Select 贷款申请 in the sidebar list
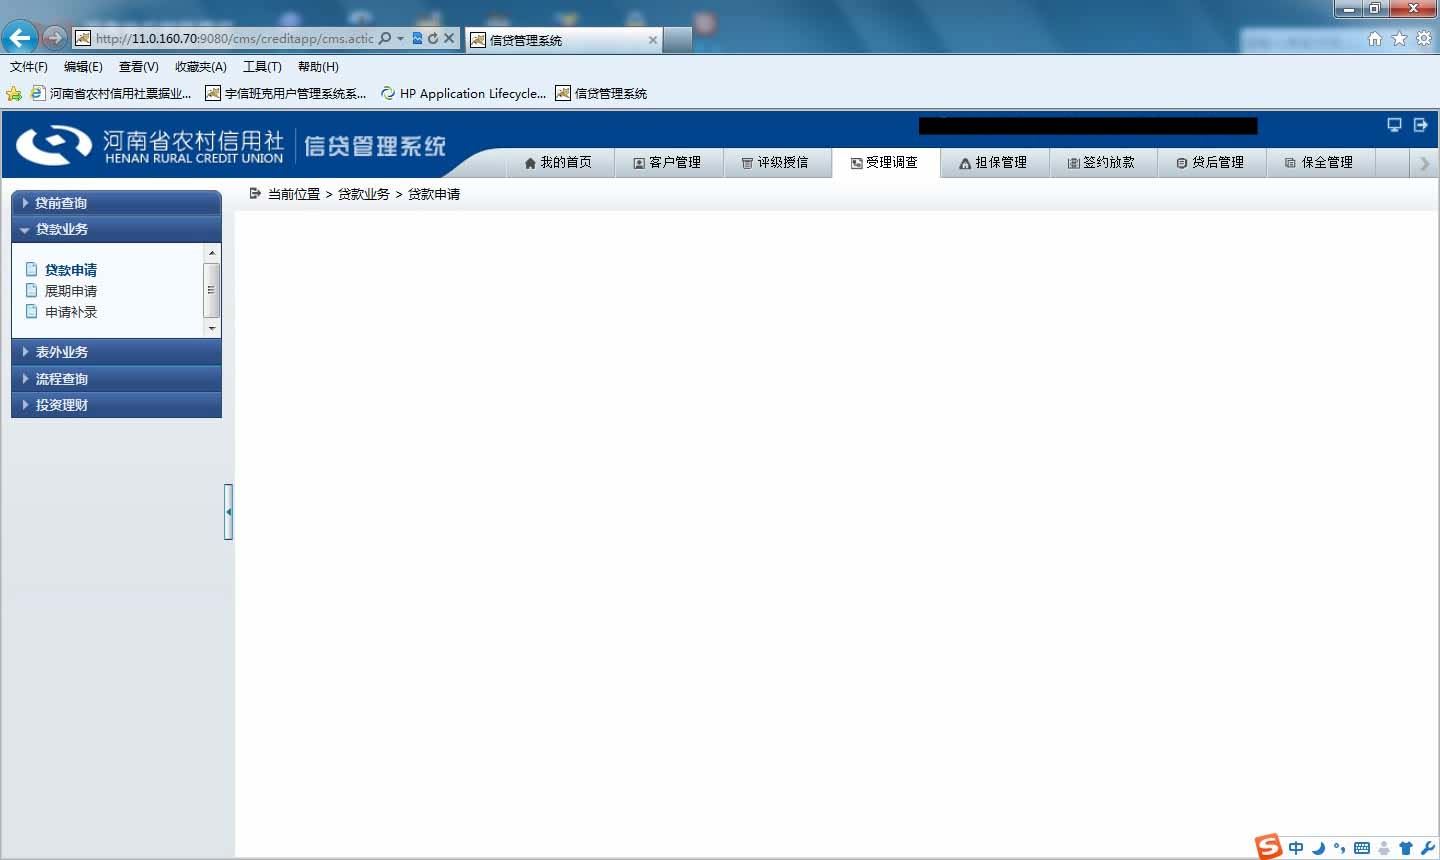The height and width of the screenshot is (860, 1440). pyautogui.click(x=70, y=270)
